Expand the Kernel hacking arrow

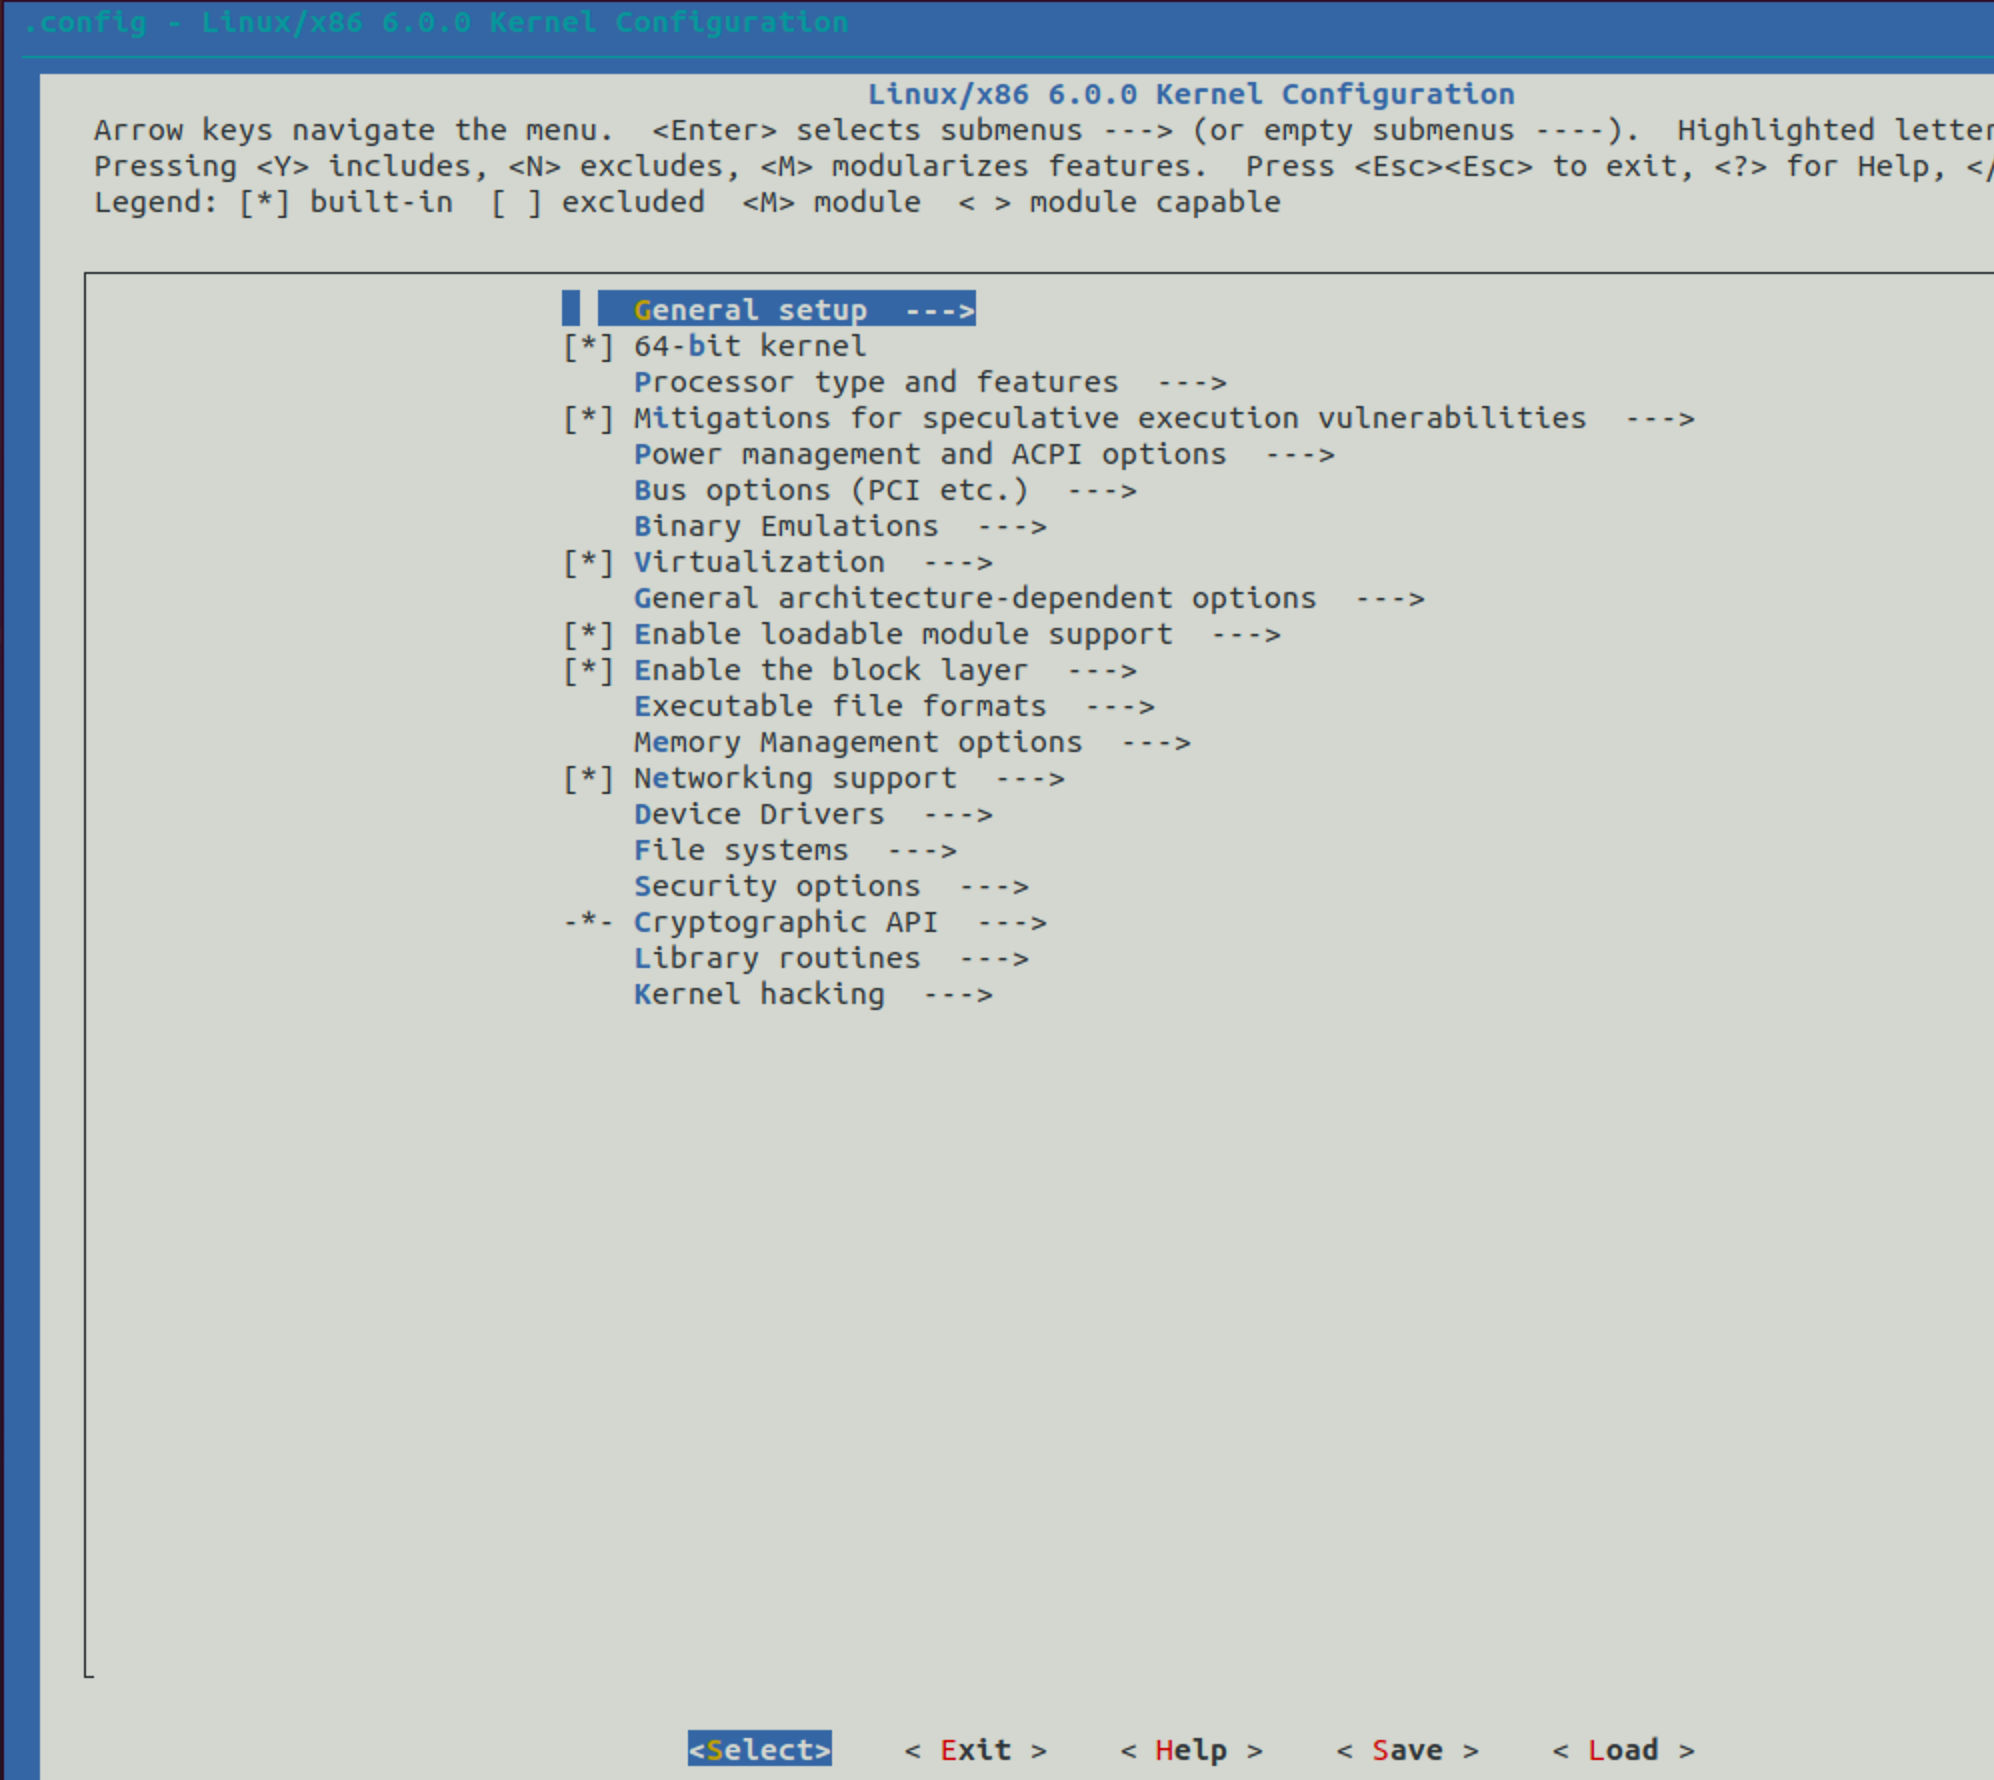tap(958, 995)
